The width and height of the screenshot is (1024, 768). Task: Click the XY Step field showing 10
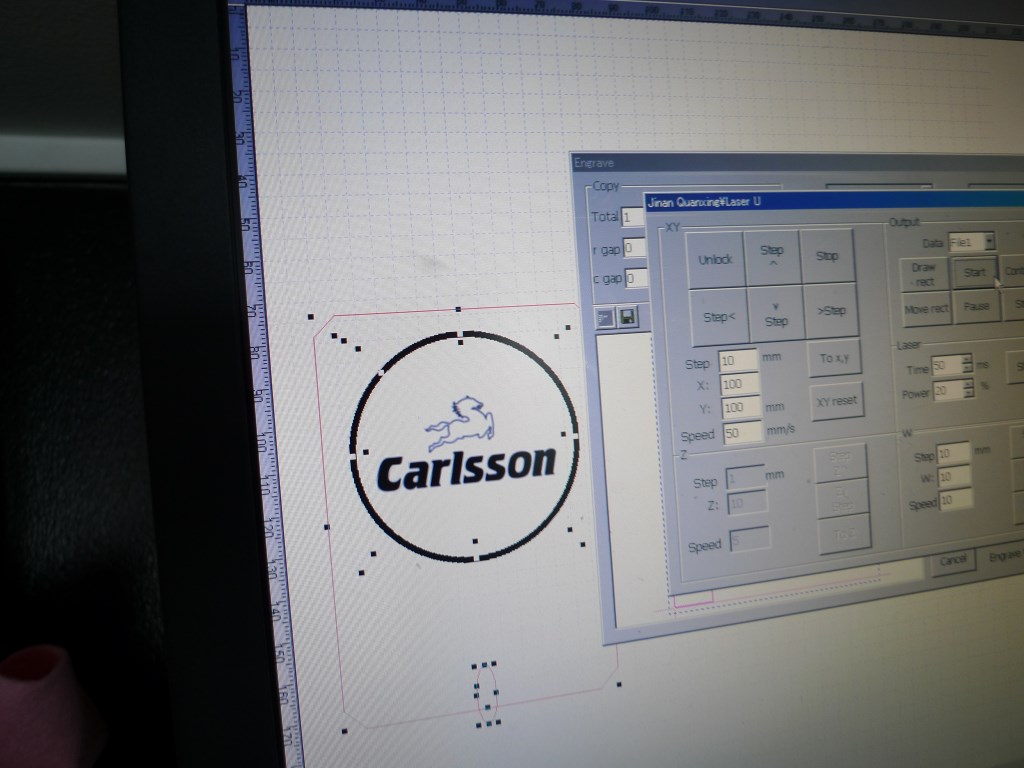point(738,360)
